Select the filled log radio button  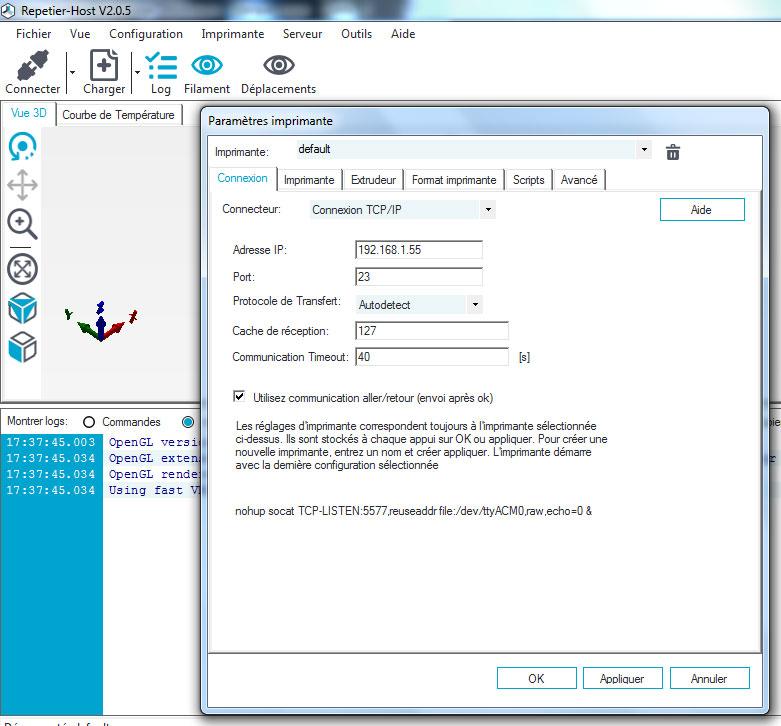click(x=188, y=422)
